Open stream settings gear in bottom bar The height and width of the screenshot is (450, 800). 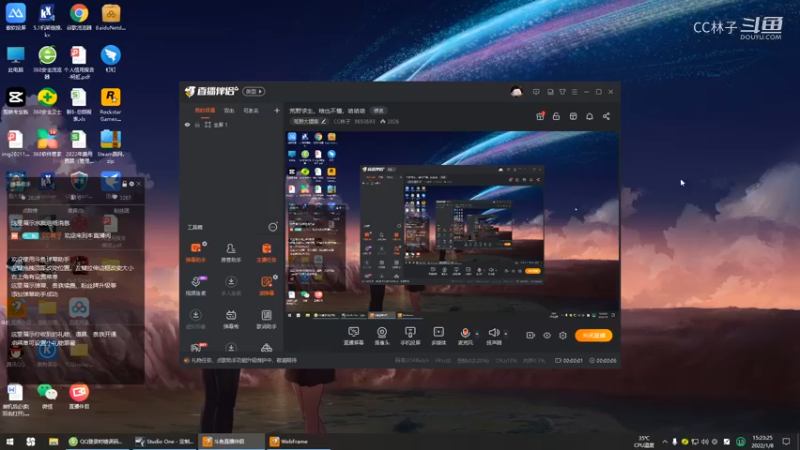563,335
